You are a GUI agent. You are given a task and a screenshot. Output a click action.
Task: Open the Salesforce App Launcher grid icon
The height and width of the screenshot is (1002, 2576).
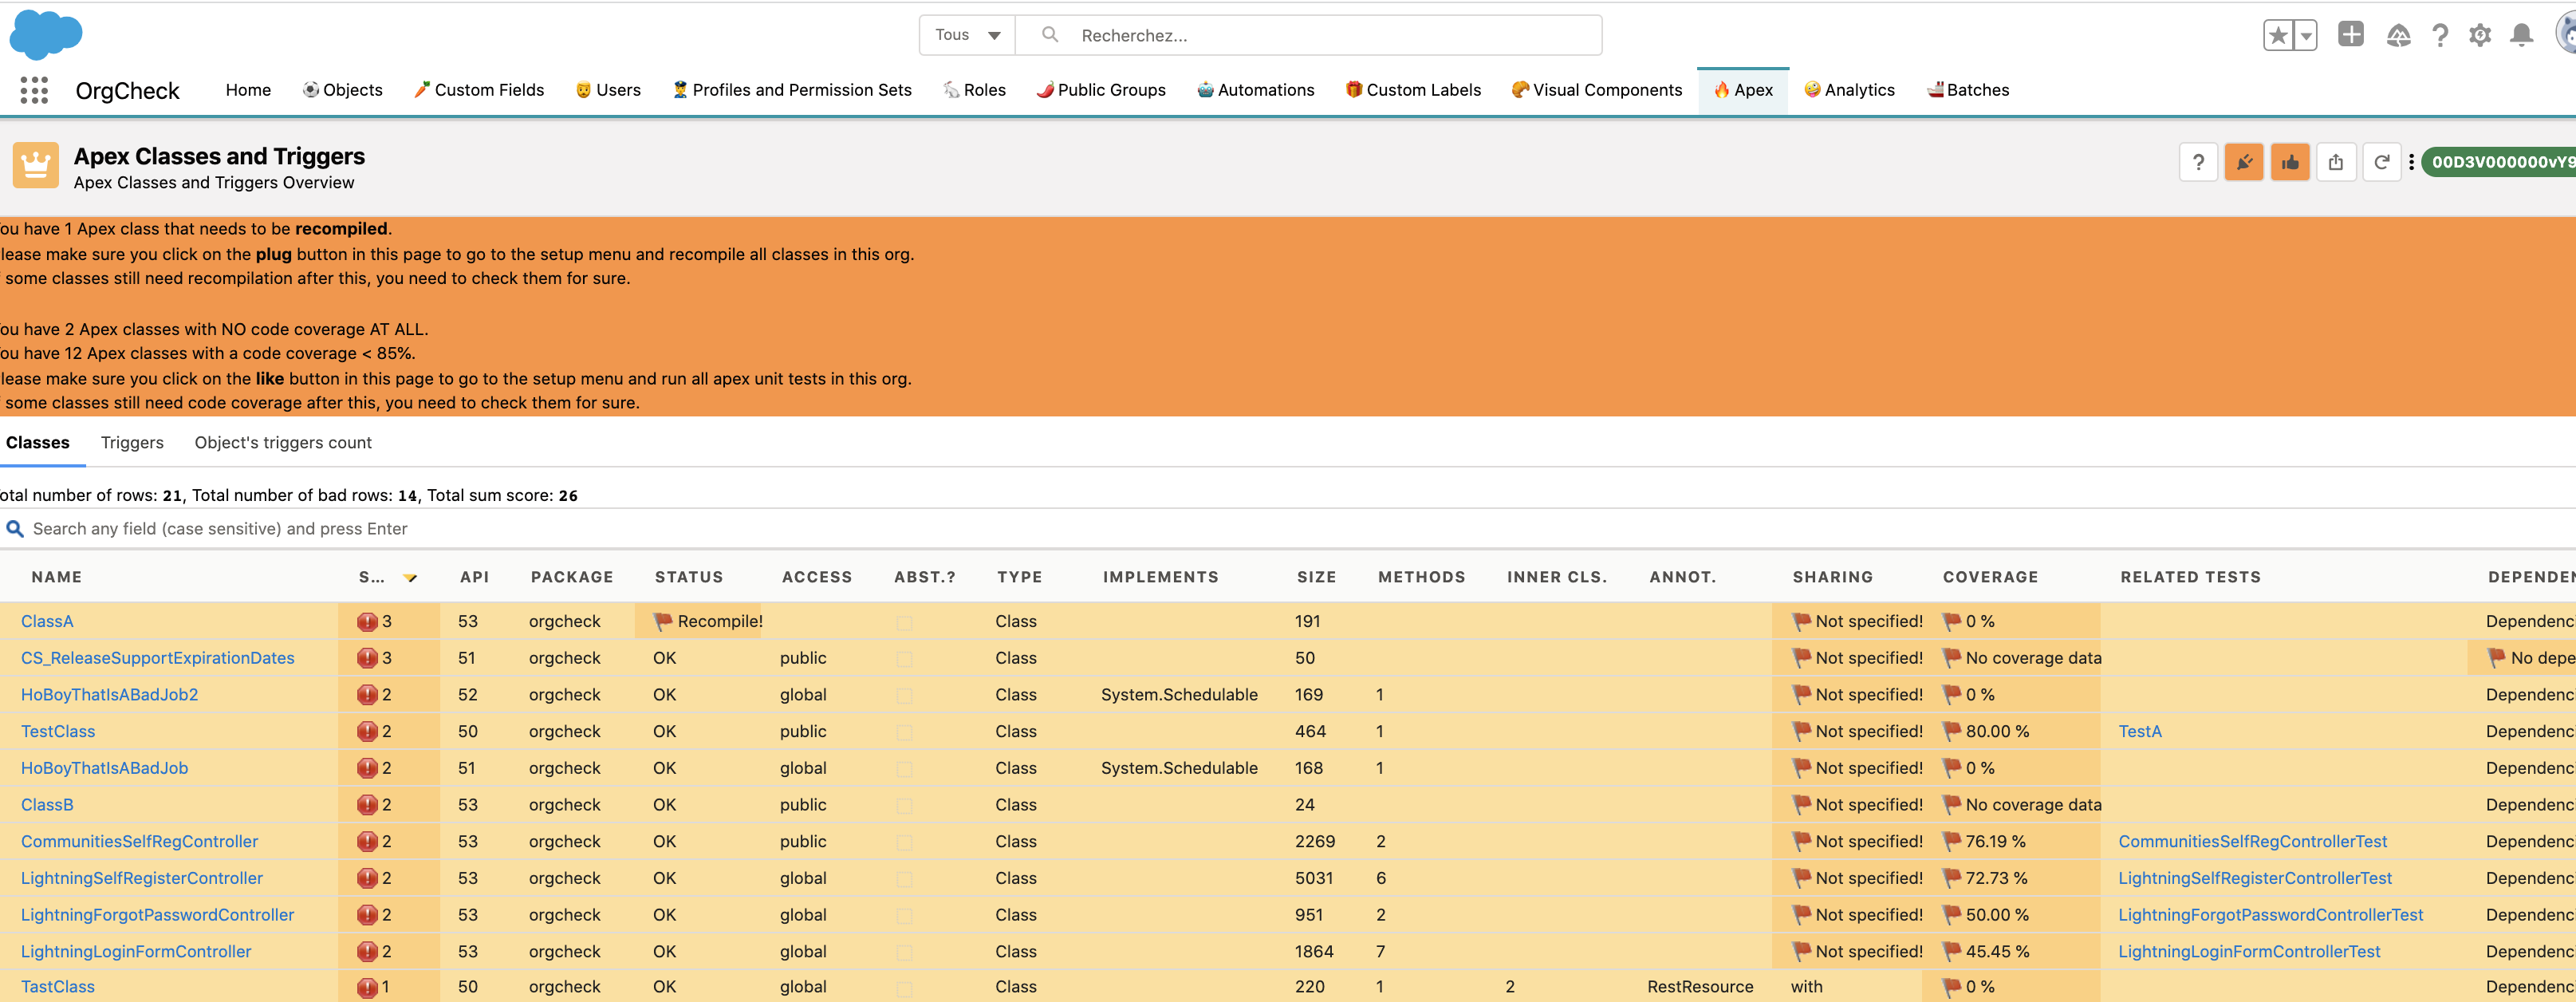pos(34,90)
